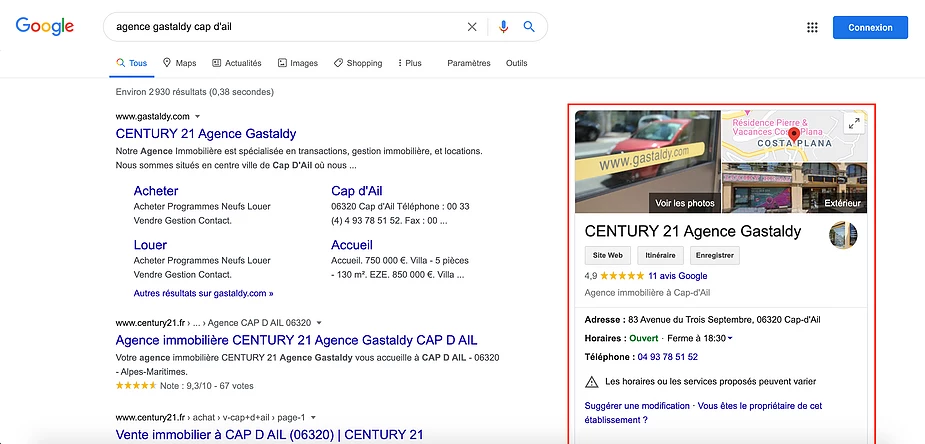
Task: Start voice search with the microphone icon
Action: click(503, 27)
